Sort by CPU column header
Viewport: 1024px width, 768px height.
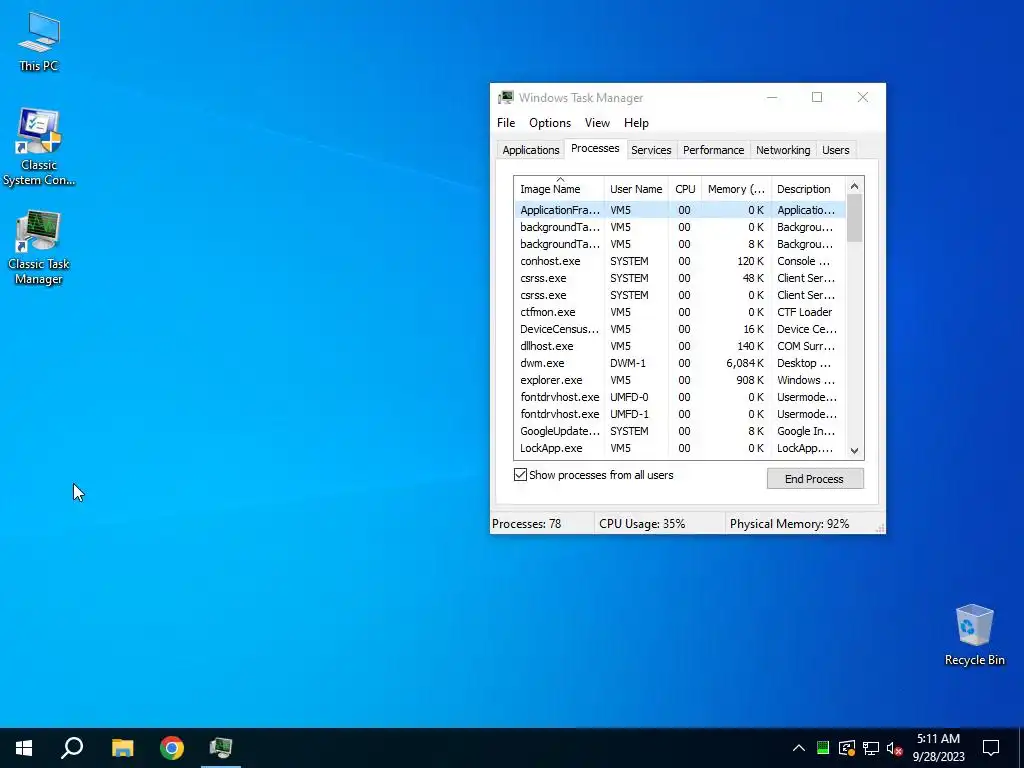click(x=685, y=189)
